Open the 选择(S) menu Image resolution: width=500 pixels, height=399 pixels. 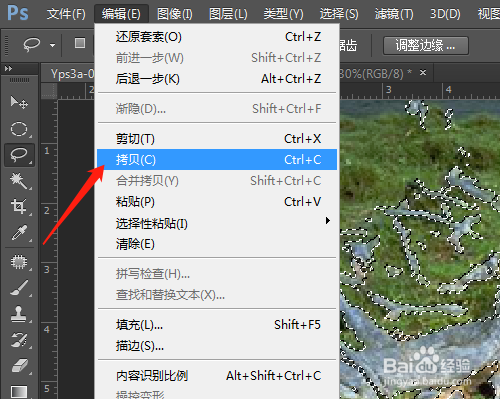339,14
